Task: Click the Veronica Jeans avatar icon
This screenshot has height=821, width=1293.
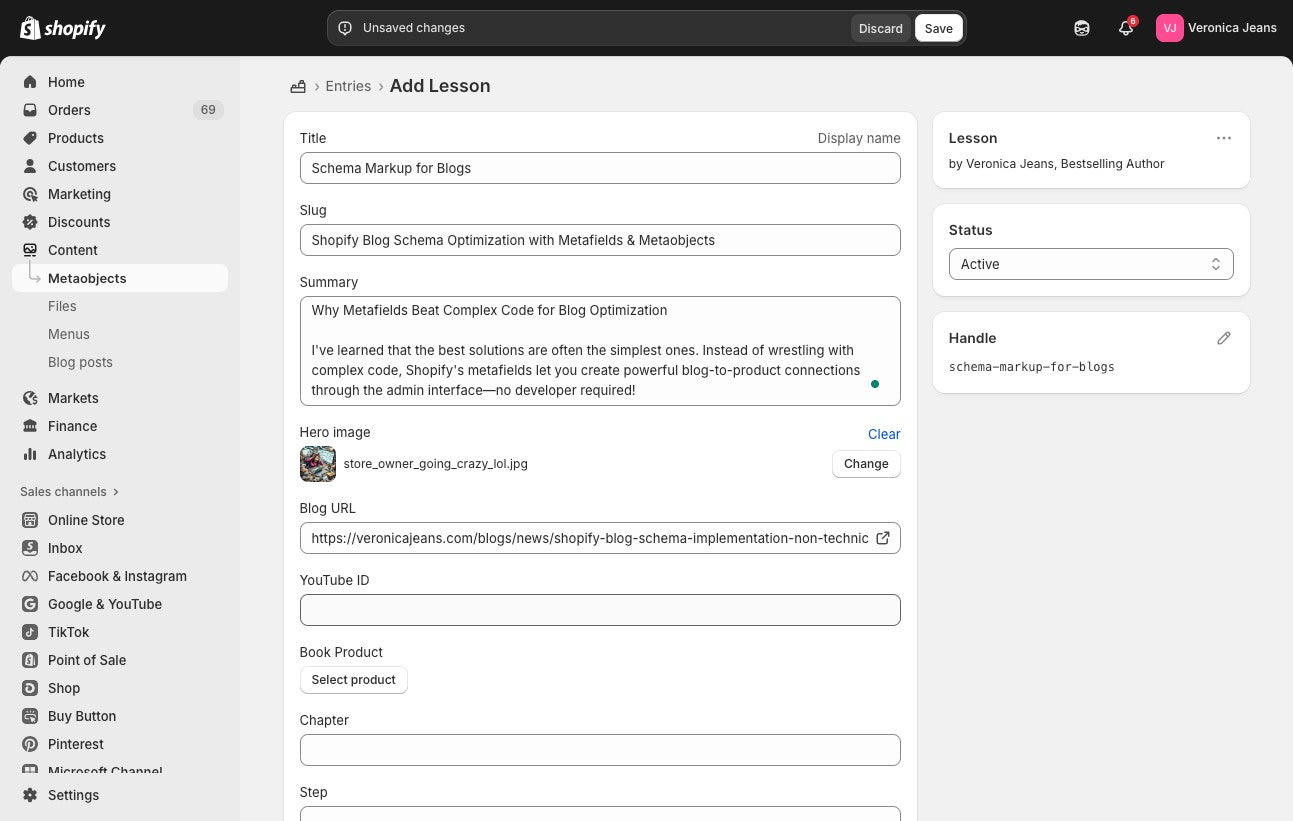Action: click(1170, 28)
